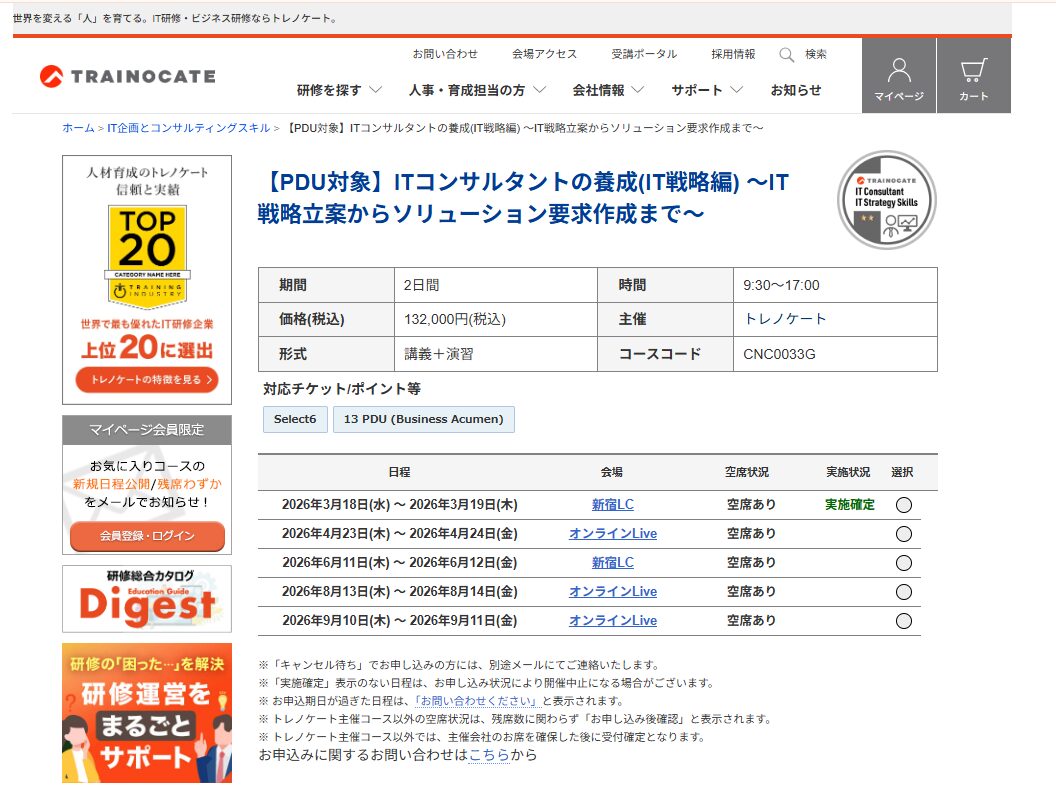Click the 会員登録・ログイン button
1056x793 pixels.
tap(147, 536)
